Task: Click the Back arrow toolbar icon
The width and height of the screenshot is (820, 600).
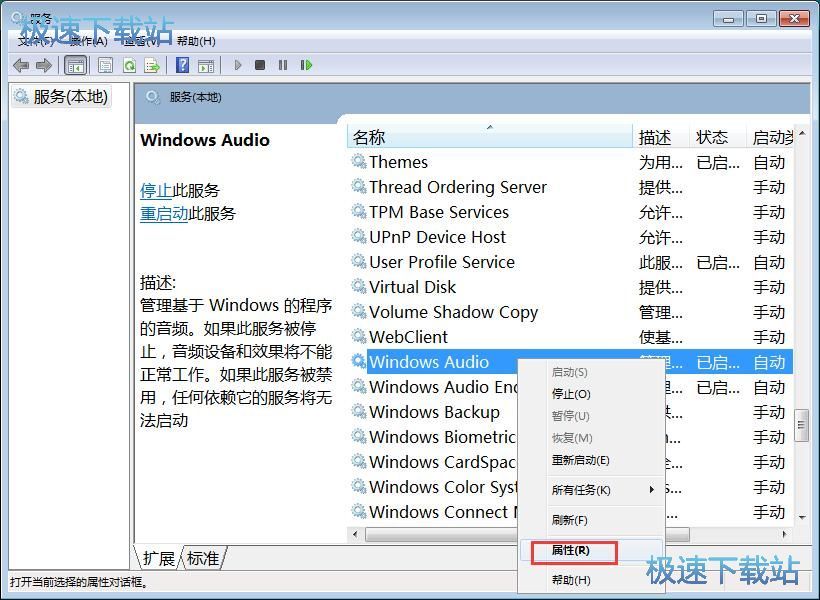Action: (21, 65)
